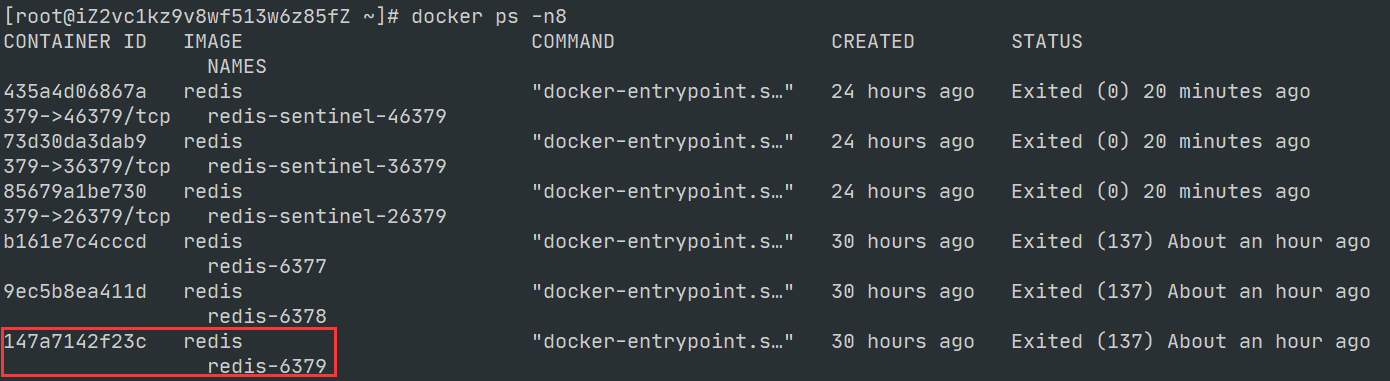Click the redis-sentinel-36379 container name
The height and width of the screenshot is (381, 1390).
pyautogui.click(x=327, y=167)
